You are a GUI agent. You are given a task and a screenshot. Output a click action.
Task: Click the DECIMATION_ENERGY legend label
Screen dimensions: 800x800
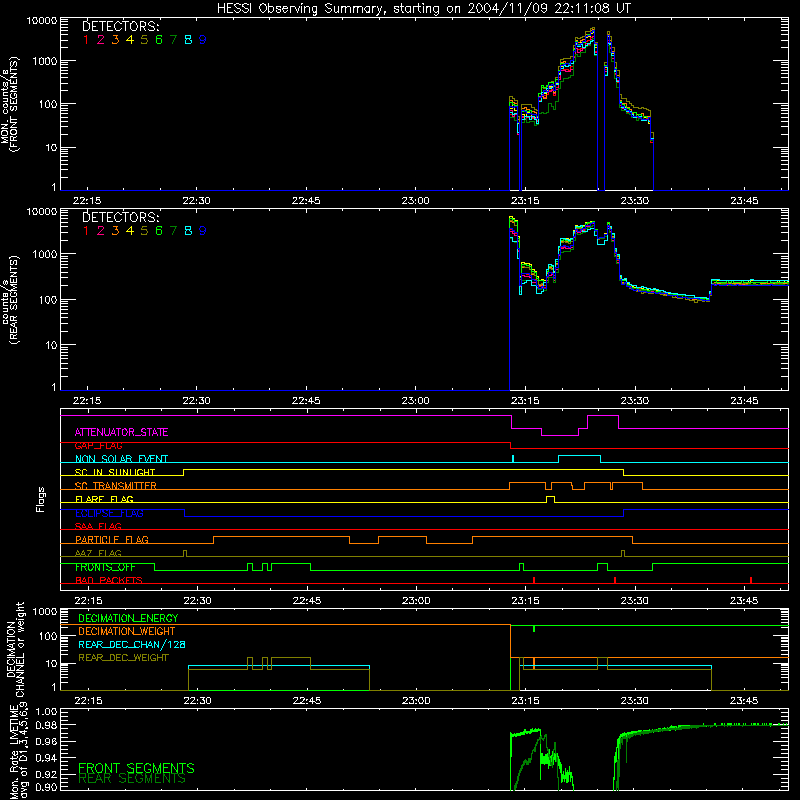pos(128,618)
